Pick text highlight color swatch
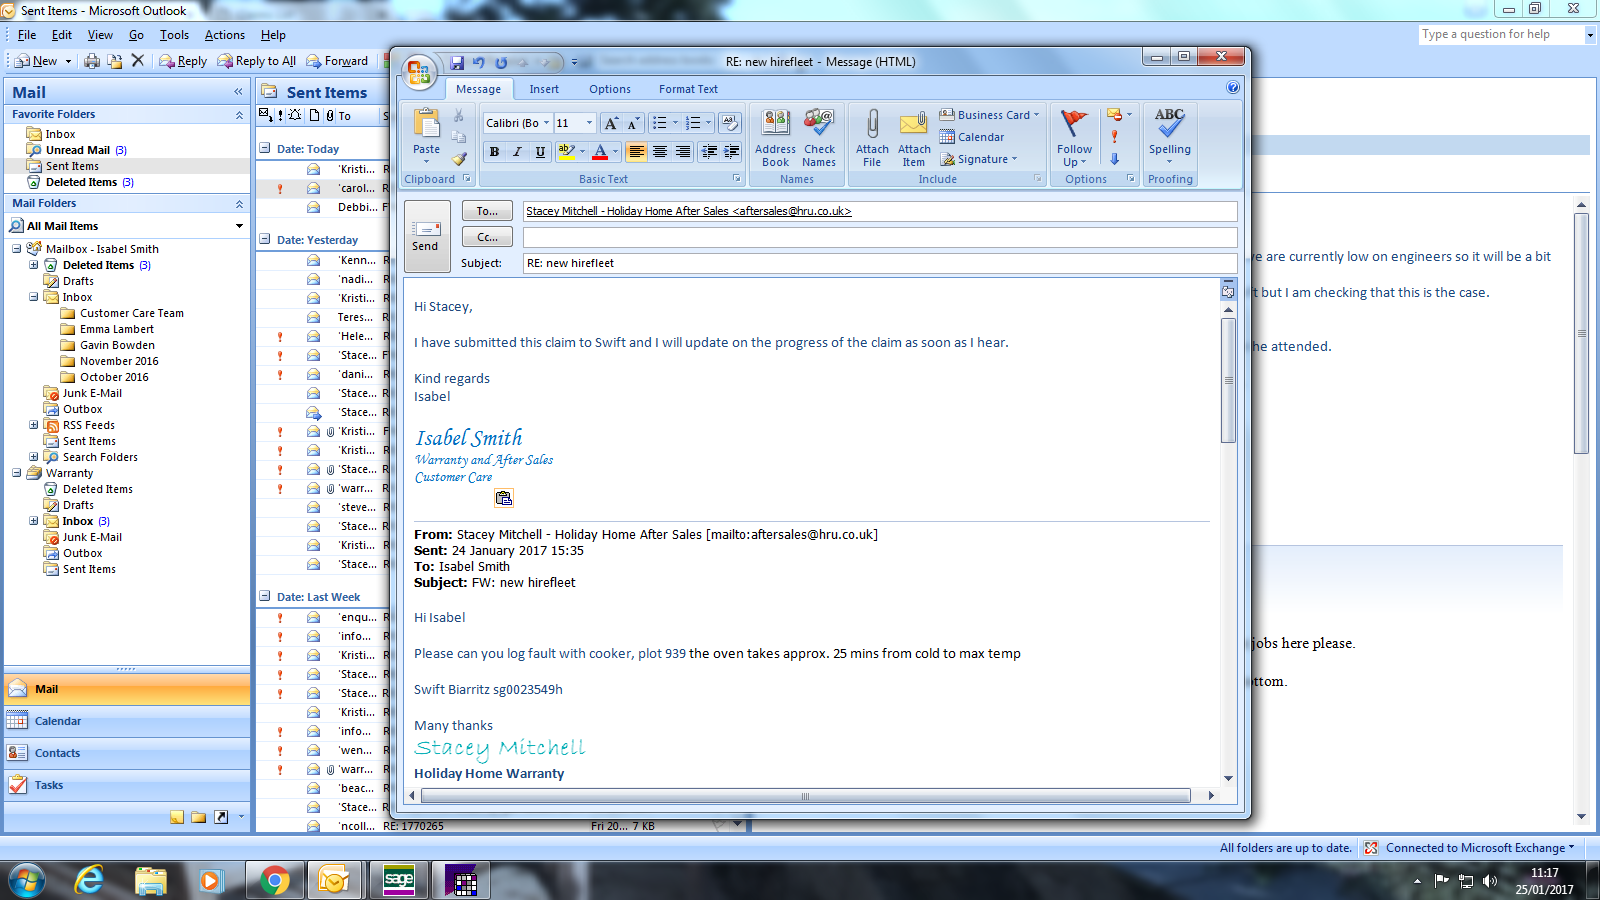Image resolution: width=1600 pixels, height=900 pixels. coord(566,152)
